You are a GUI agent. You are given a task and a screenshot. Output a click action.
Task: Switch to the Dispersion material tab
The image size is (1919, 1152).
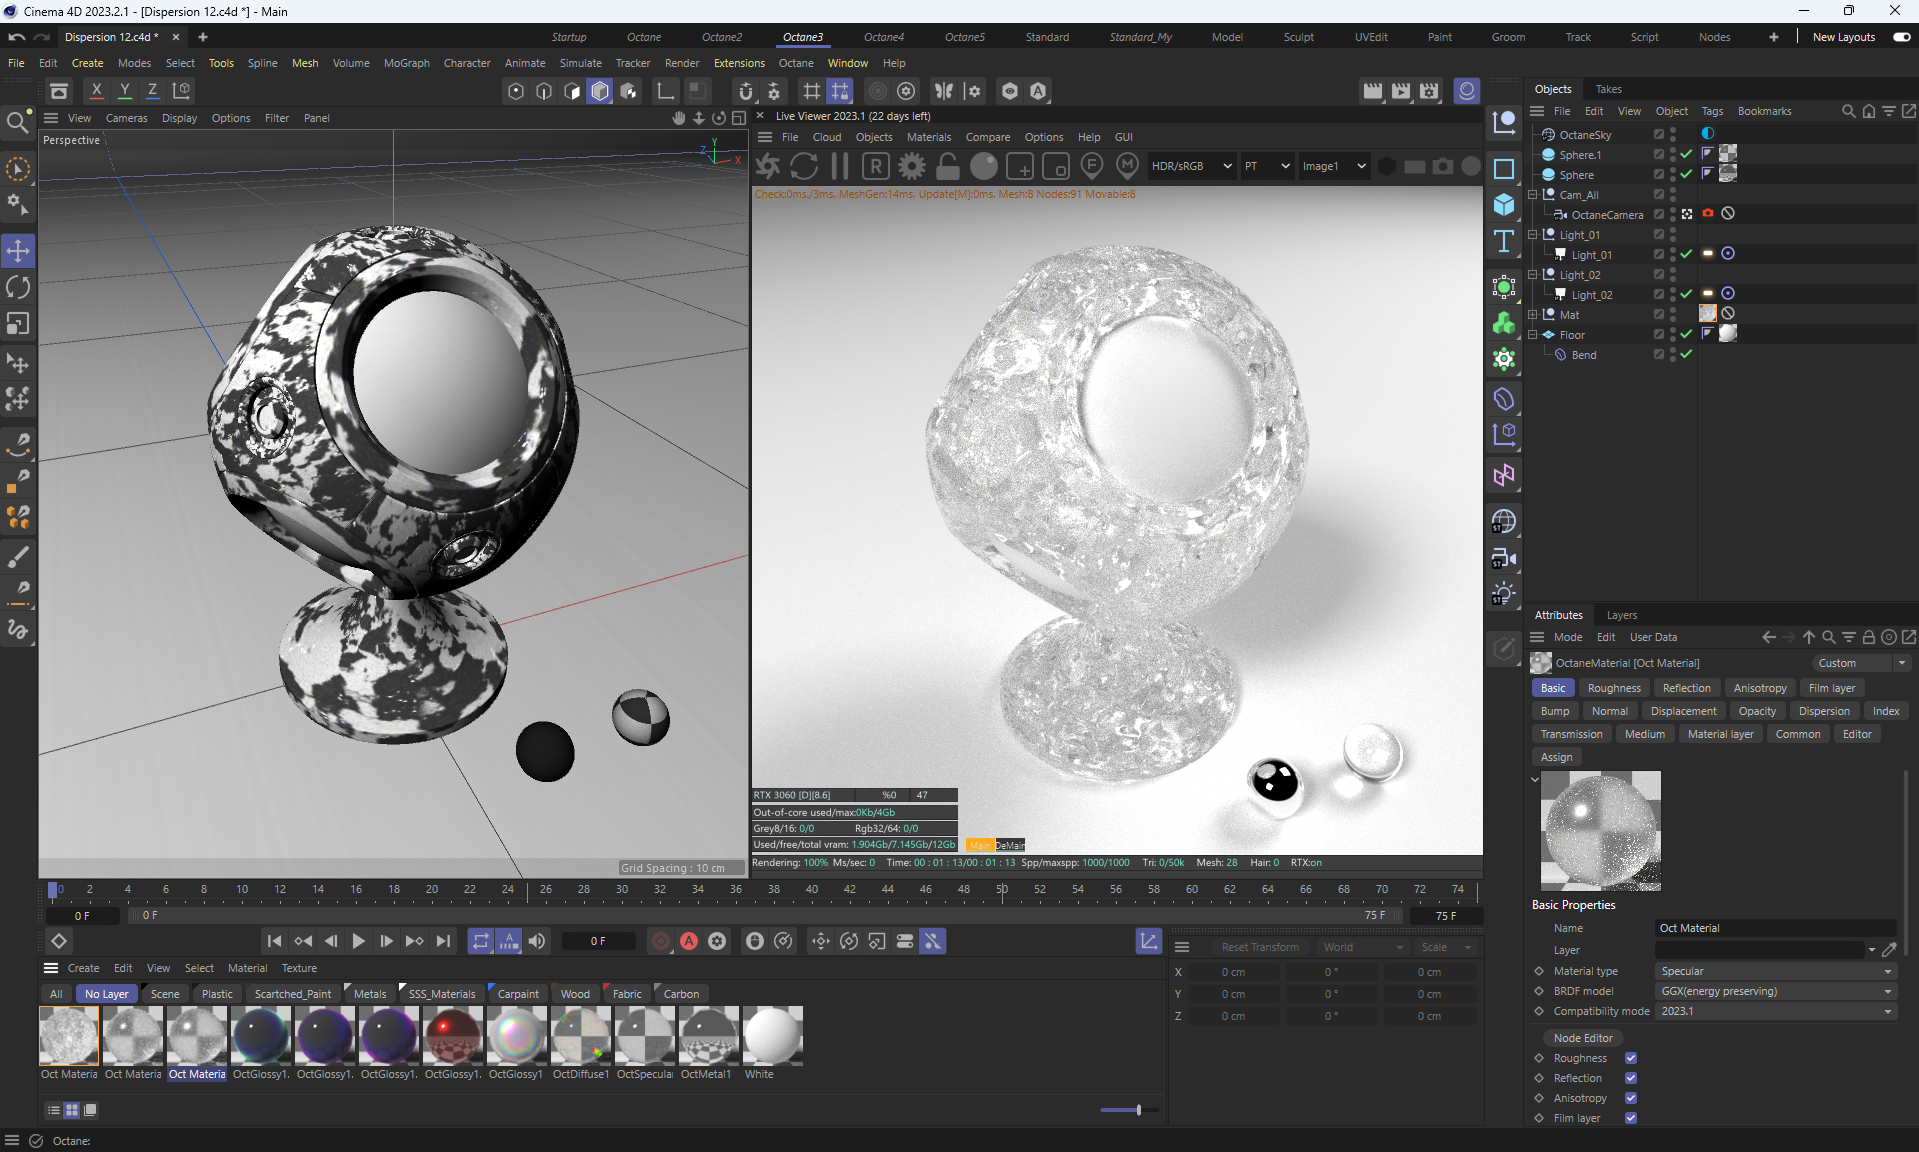click(1824, 711)
